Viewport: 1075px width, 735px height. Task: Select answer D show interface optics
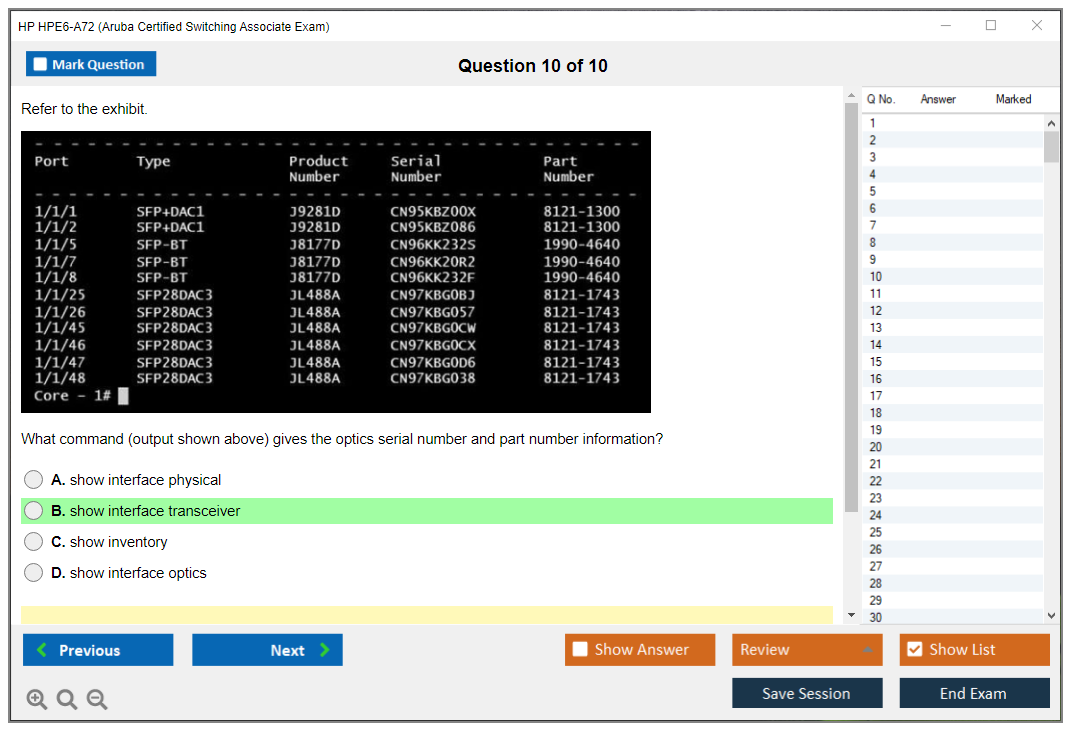[34, 573]
